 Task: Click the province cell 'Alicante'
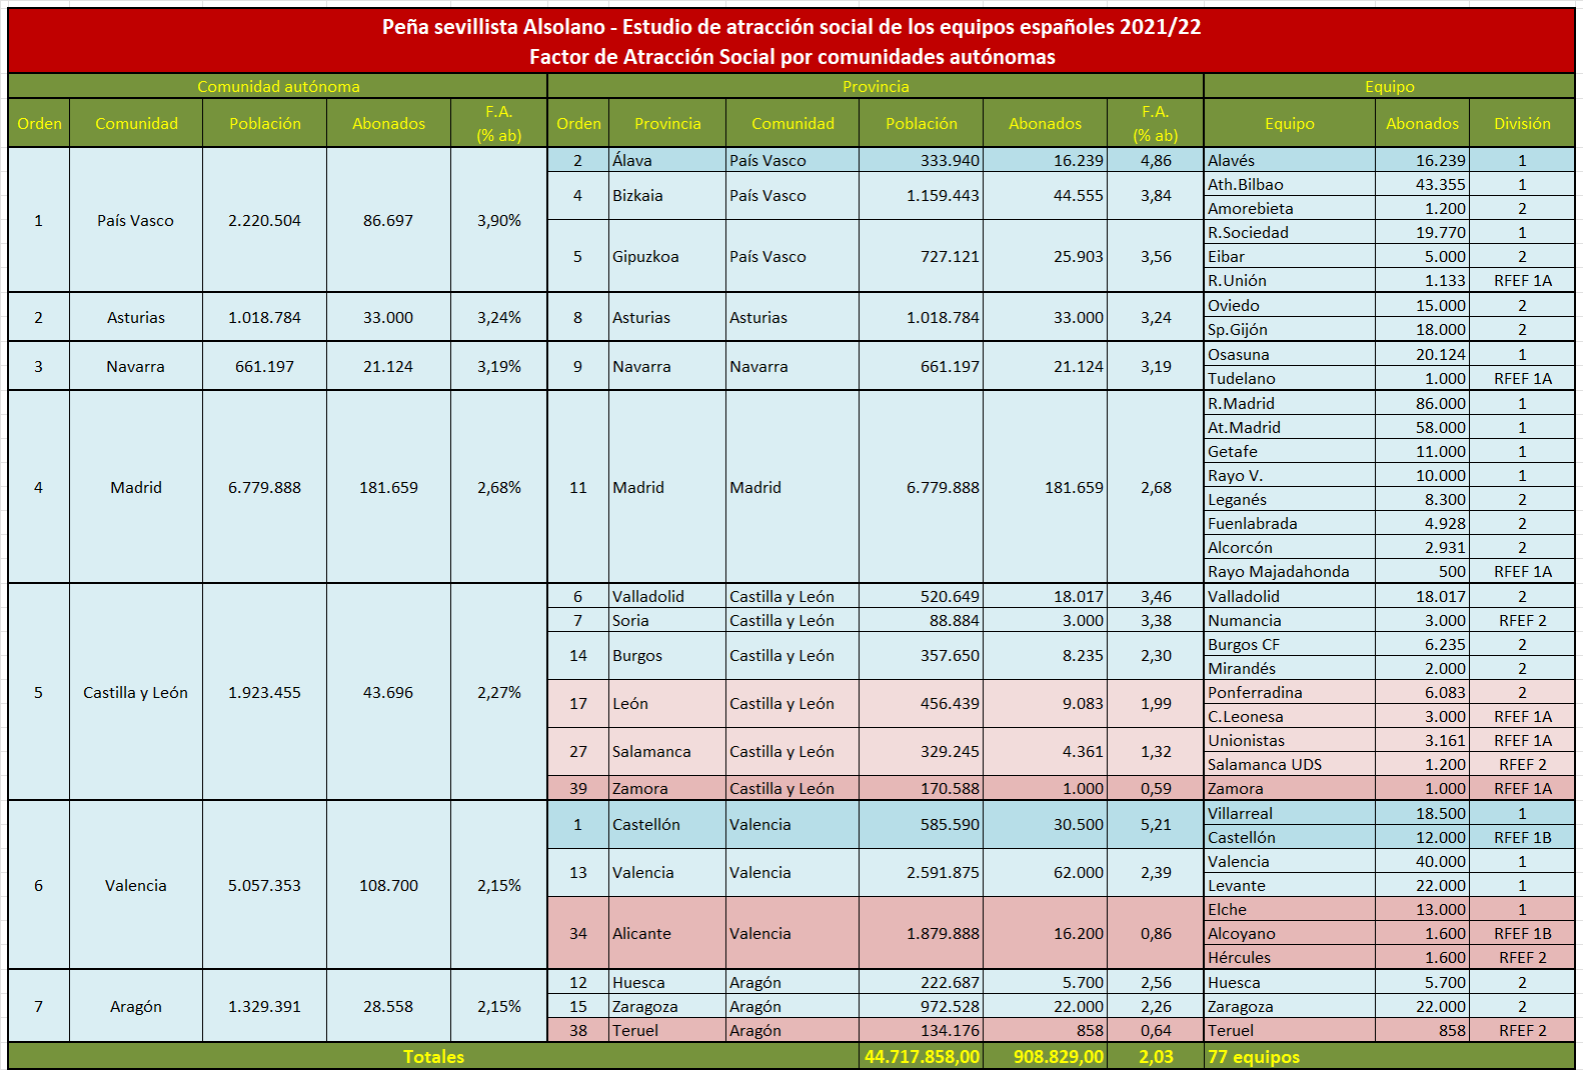click(x=667, y=933)
